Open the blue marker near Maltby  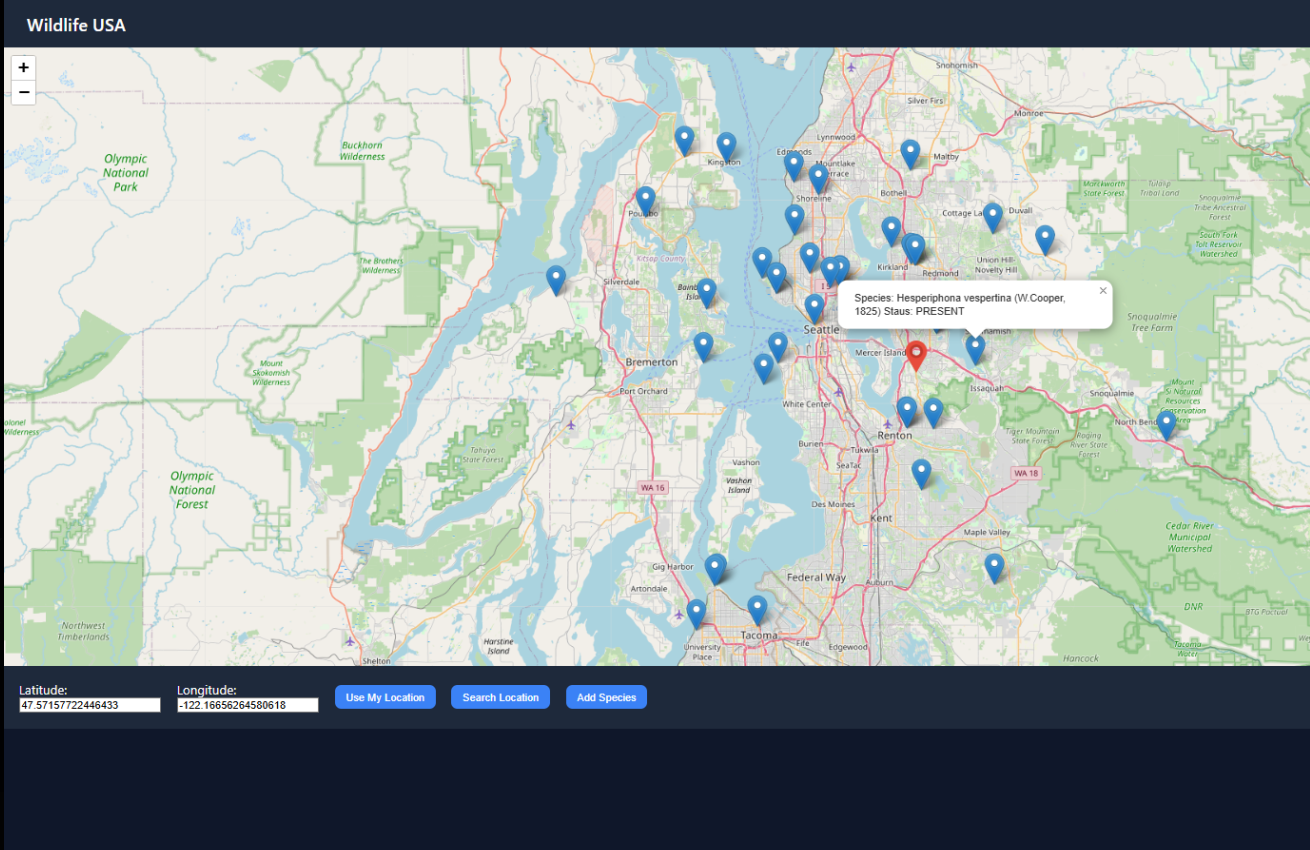[x=910, y=153]
